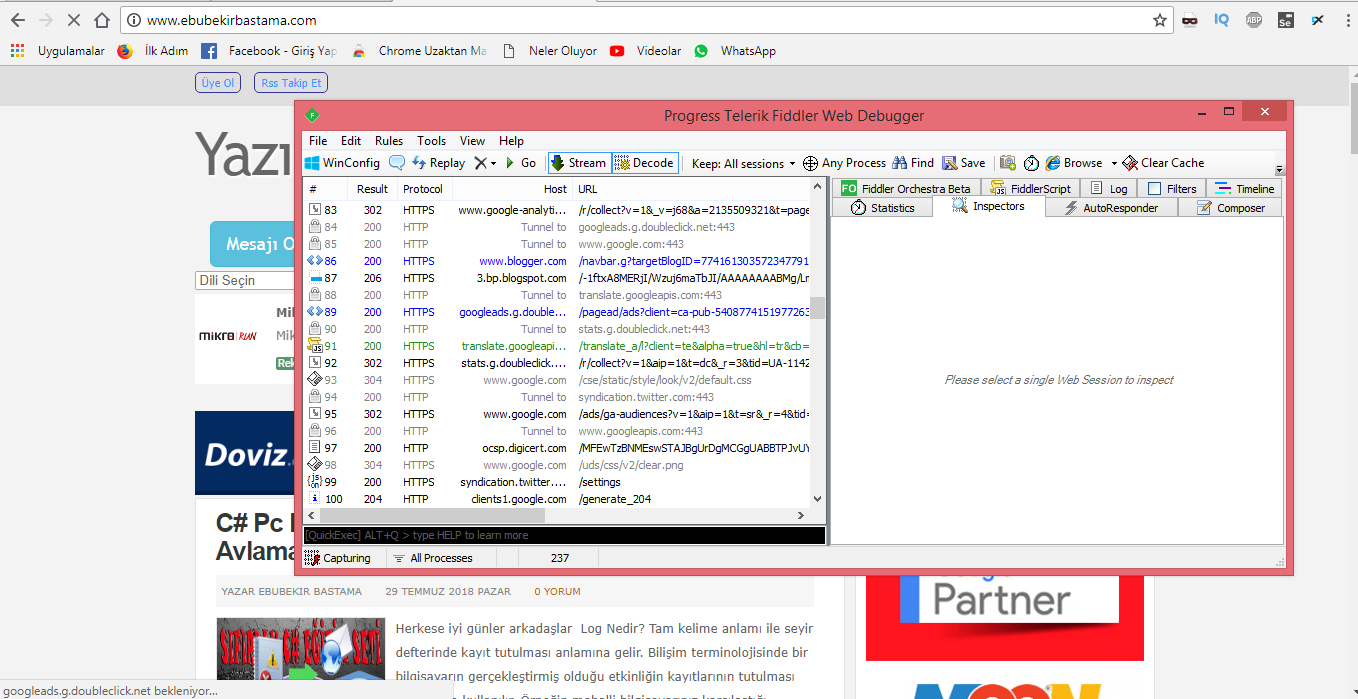
Task: Open the IQ extension icon
Action: coord(1221,20)
